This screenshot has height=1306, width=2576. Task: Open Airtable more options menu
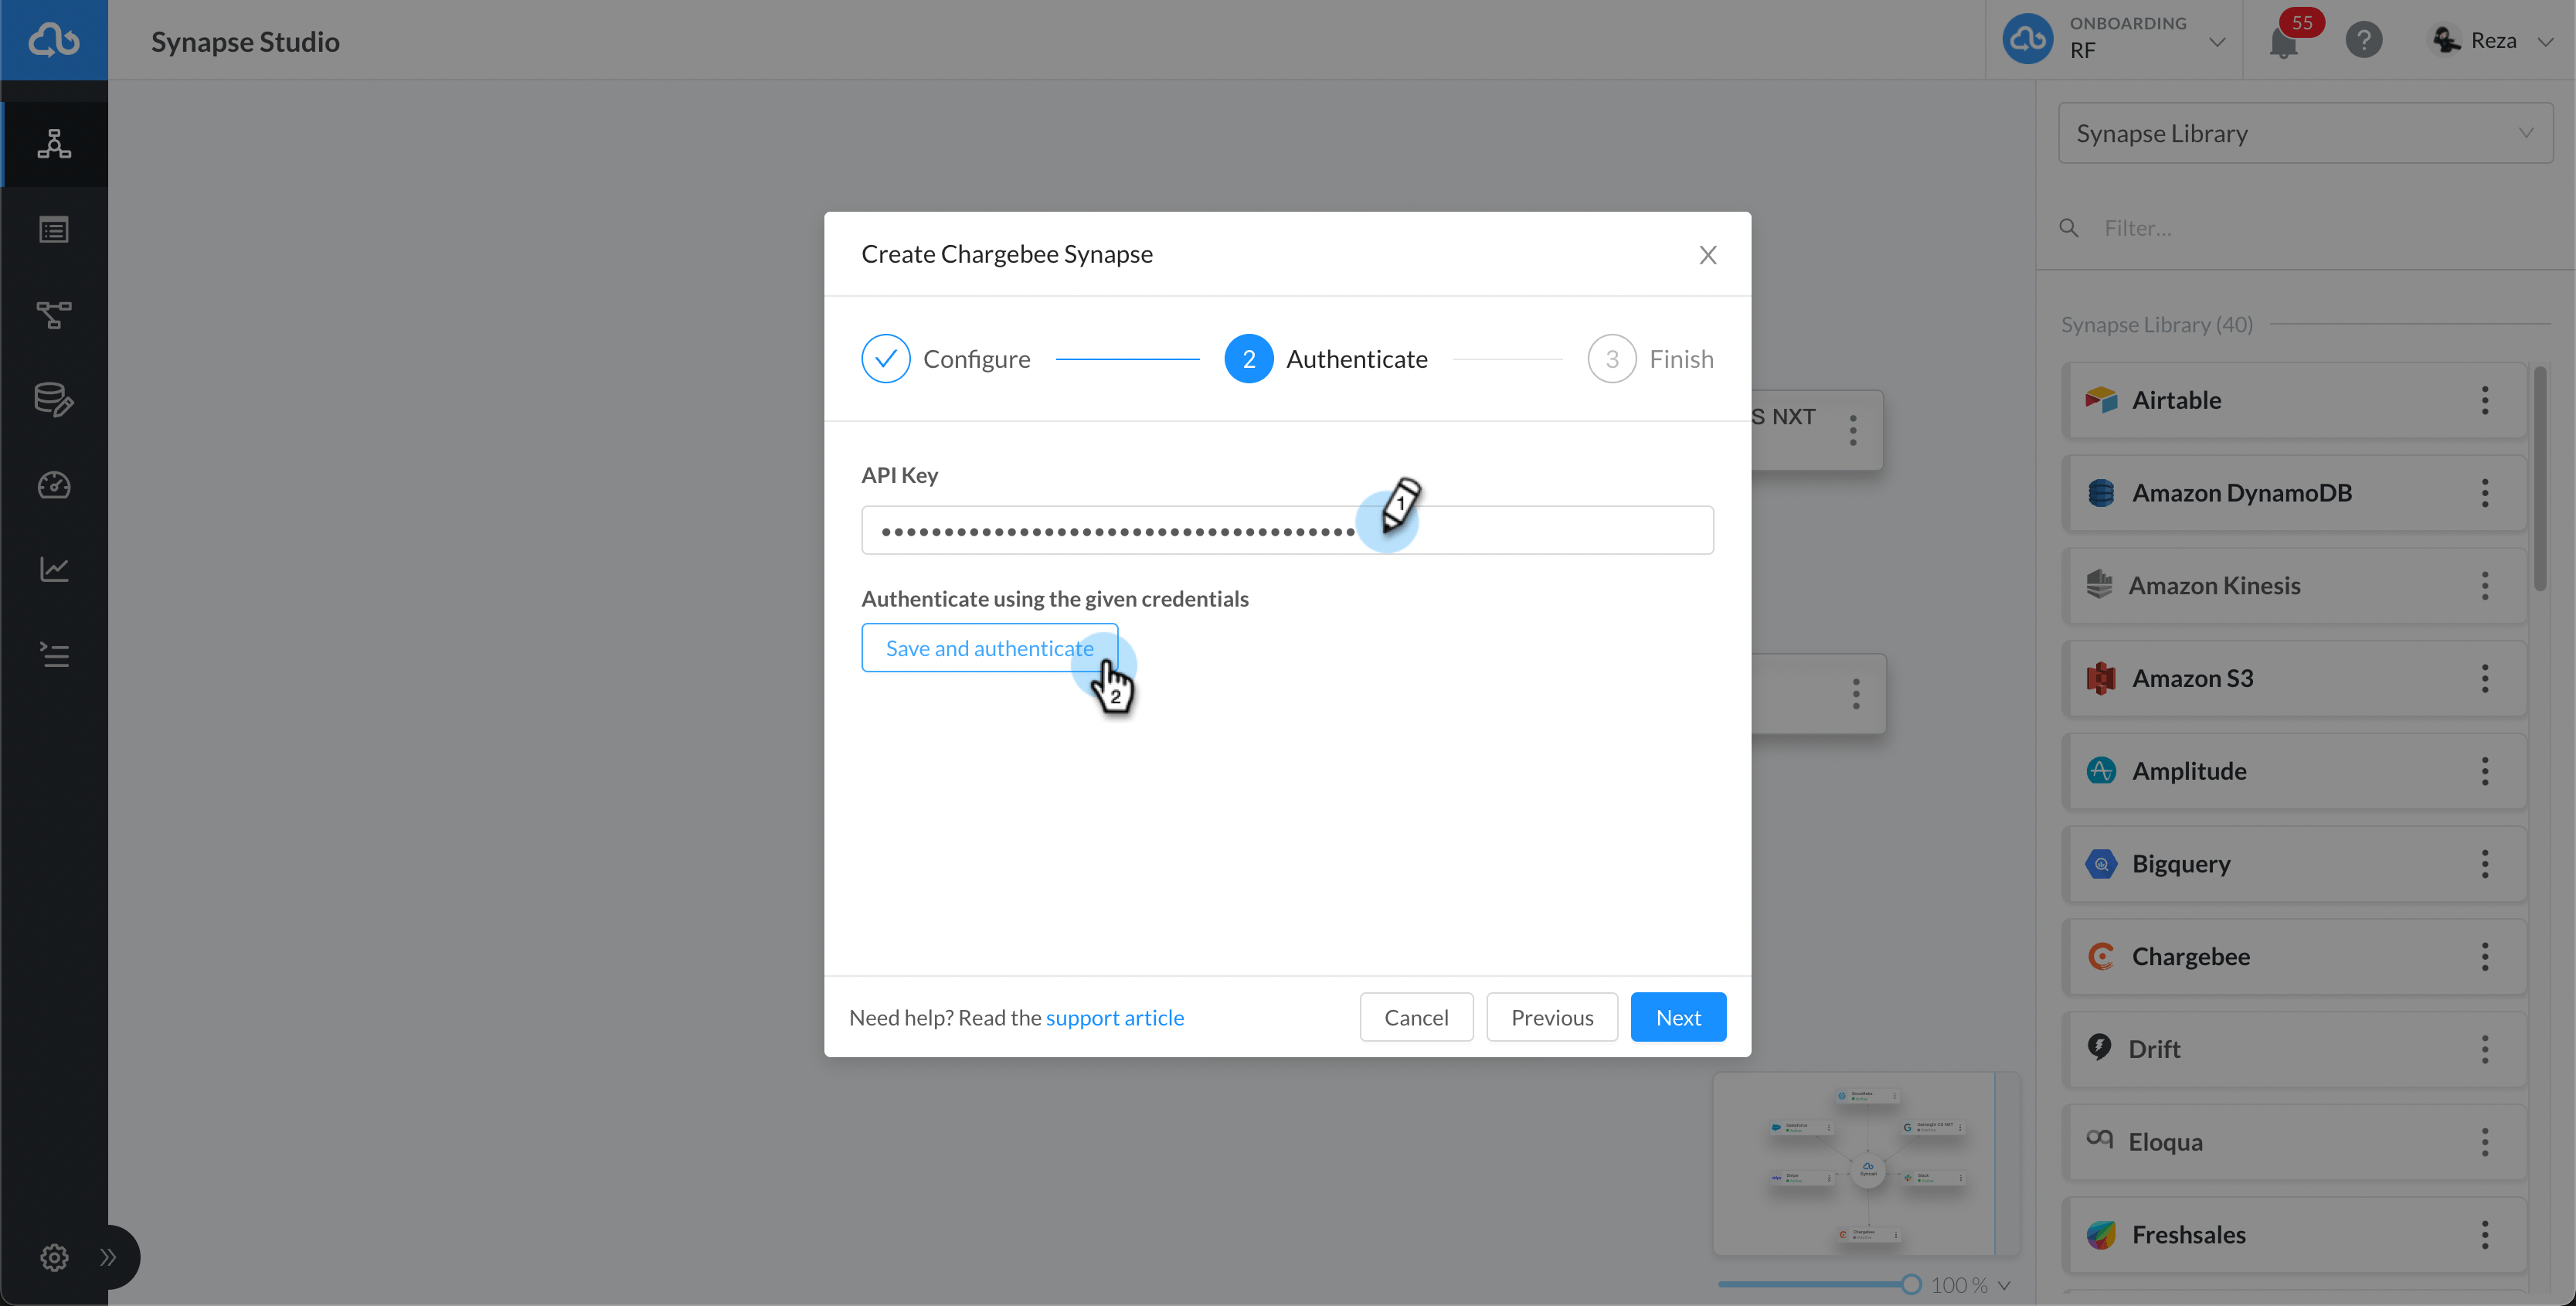tap(2485, 400)
